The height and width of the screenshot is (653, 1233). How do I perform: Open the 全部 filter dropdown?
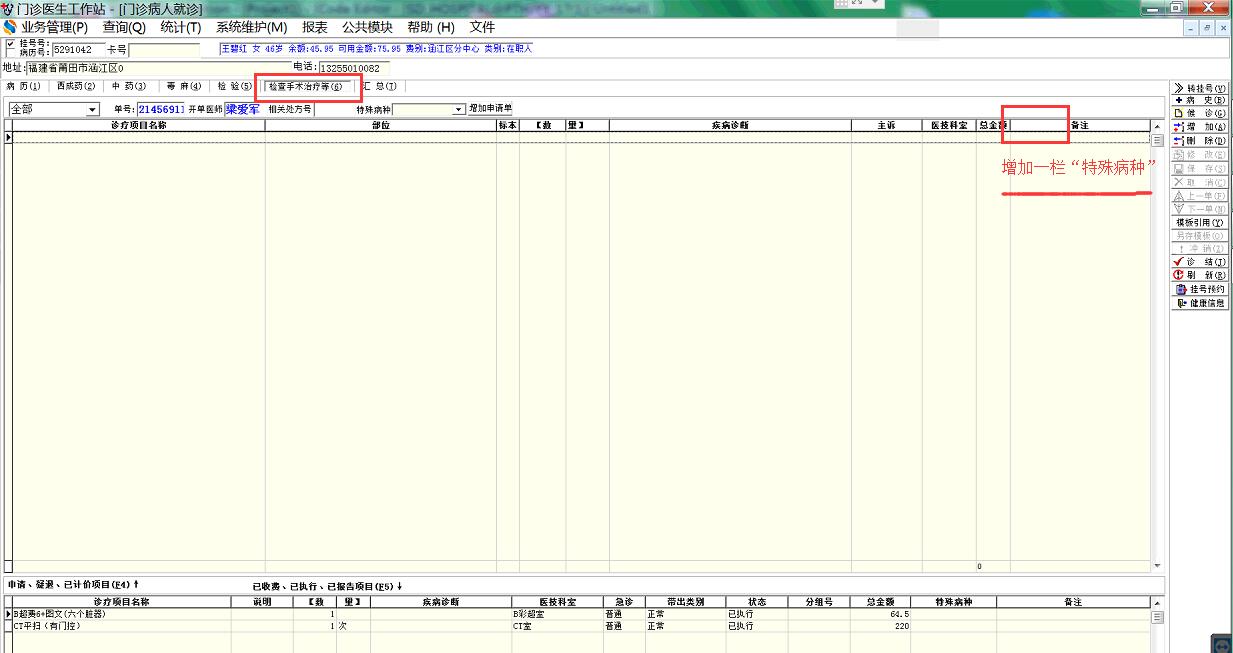(x=92, y=109)
